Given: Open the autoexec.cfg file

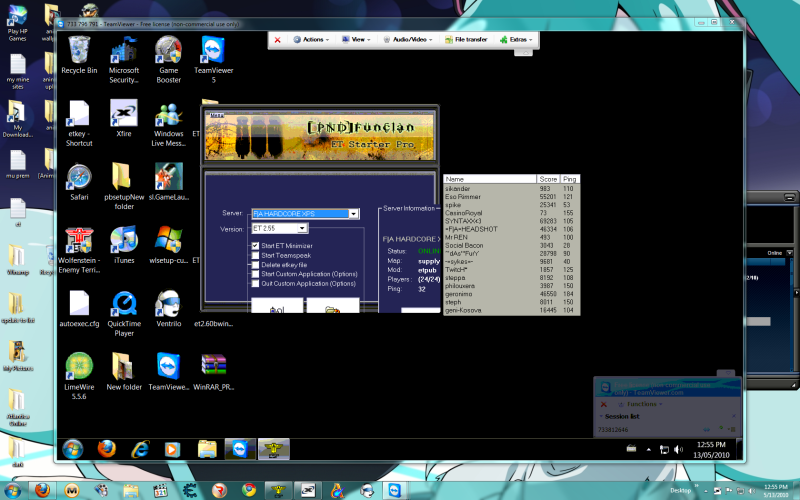Looking at the screenshot, I should pyautogui.click(x=79, y=309).
